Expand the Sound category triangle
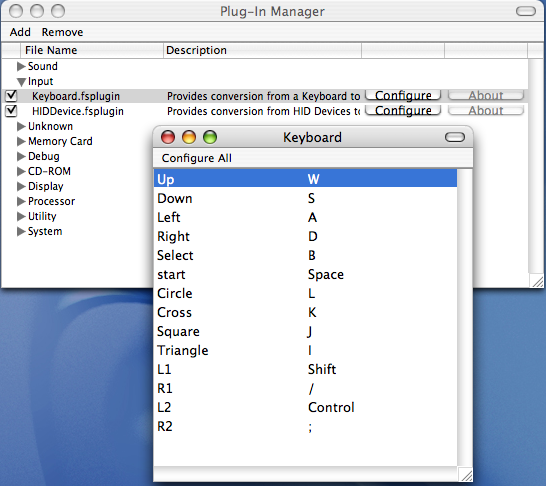The image size is (546, 486). tap(21, 66)
